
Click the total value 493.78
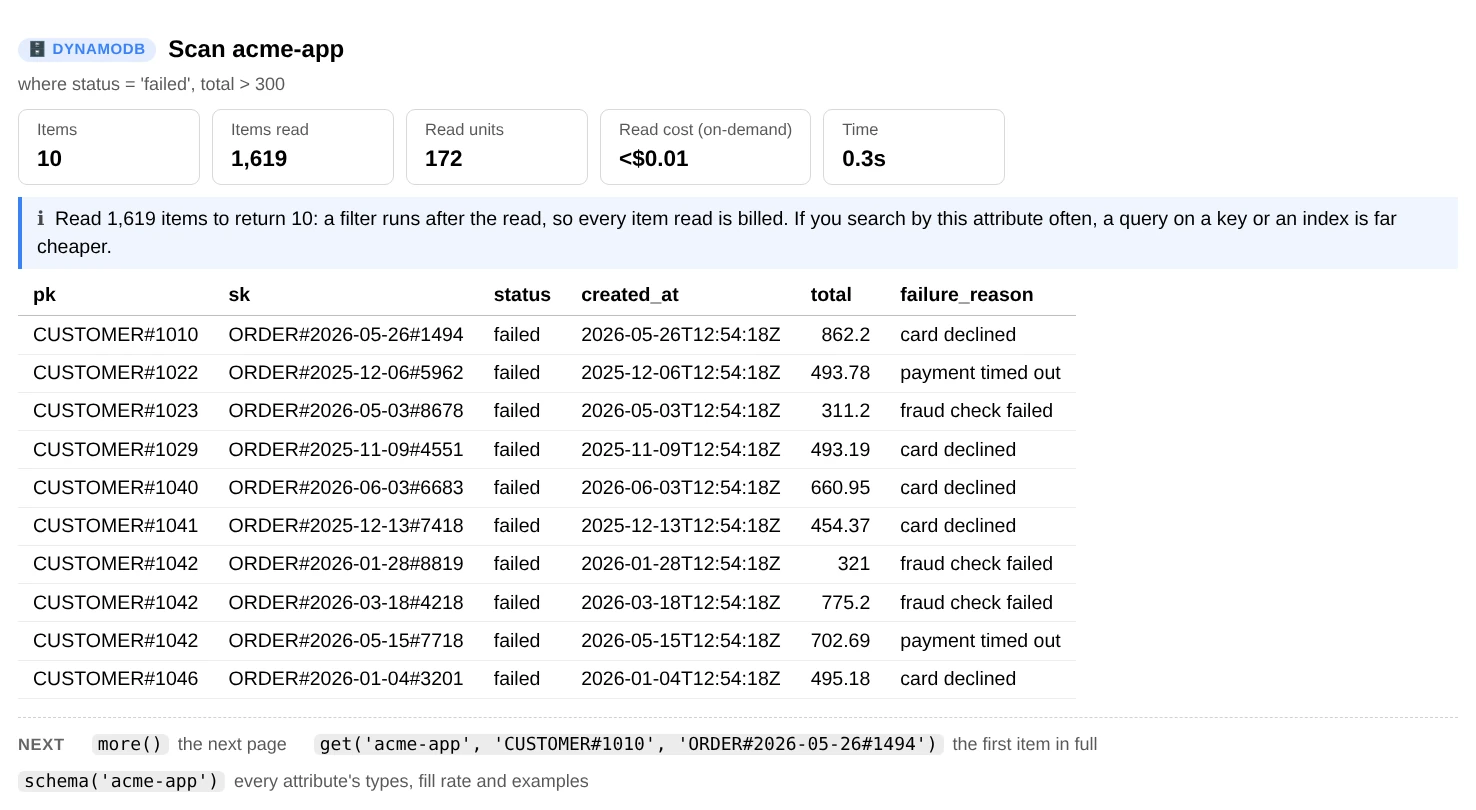(x=841, y=373)
